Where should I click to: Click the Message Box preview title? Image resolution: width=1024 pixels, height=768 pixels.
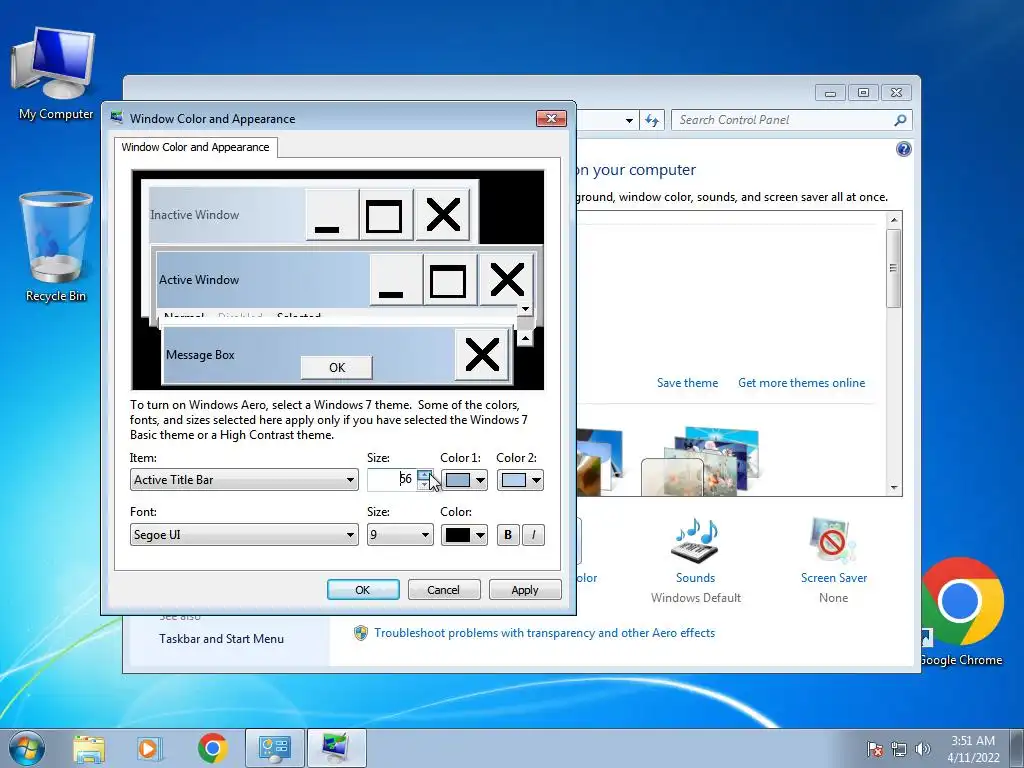coord(200,355)
